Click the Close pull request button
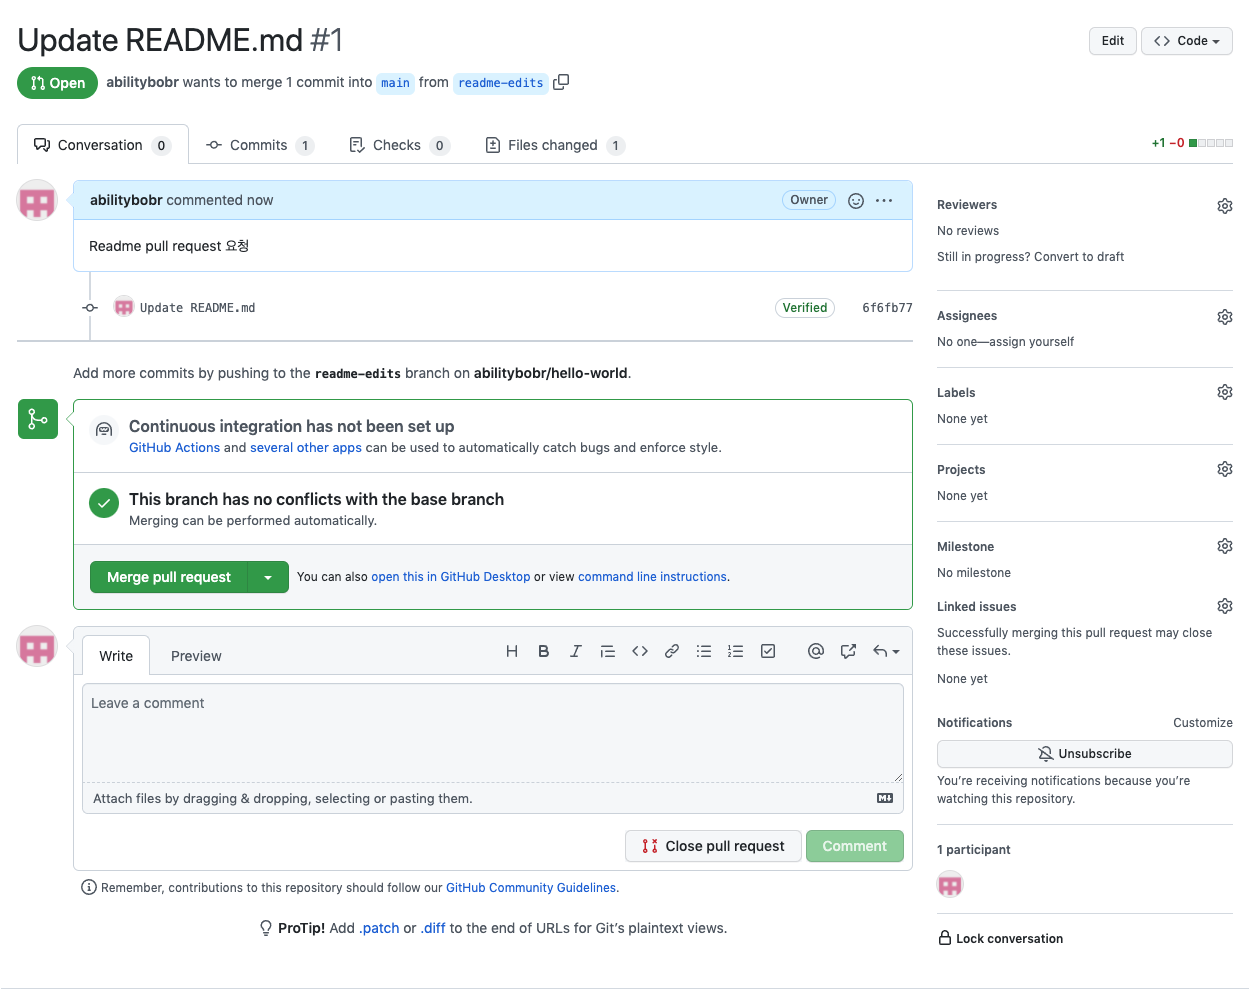This screenshot has height=999, width=1257. [713, 846]
